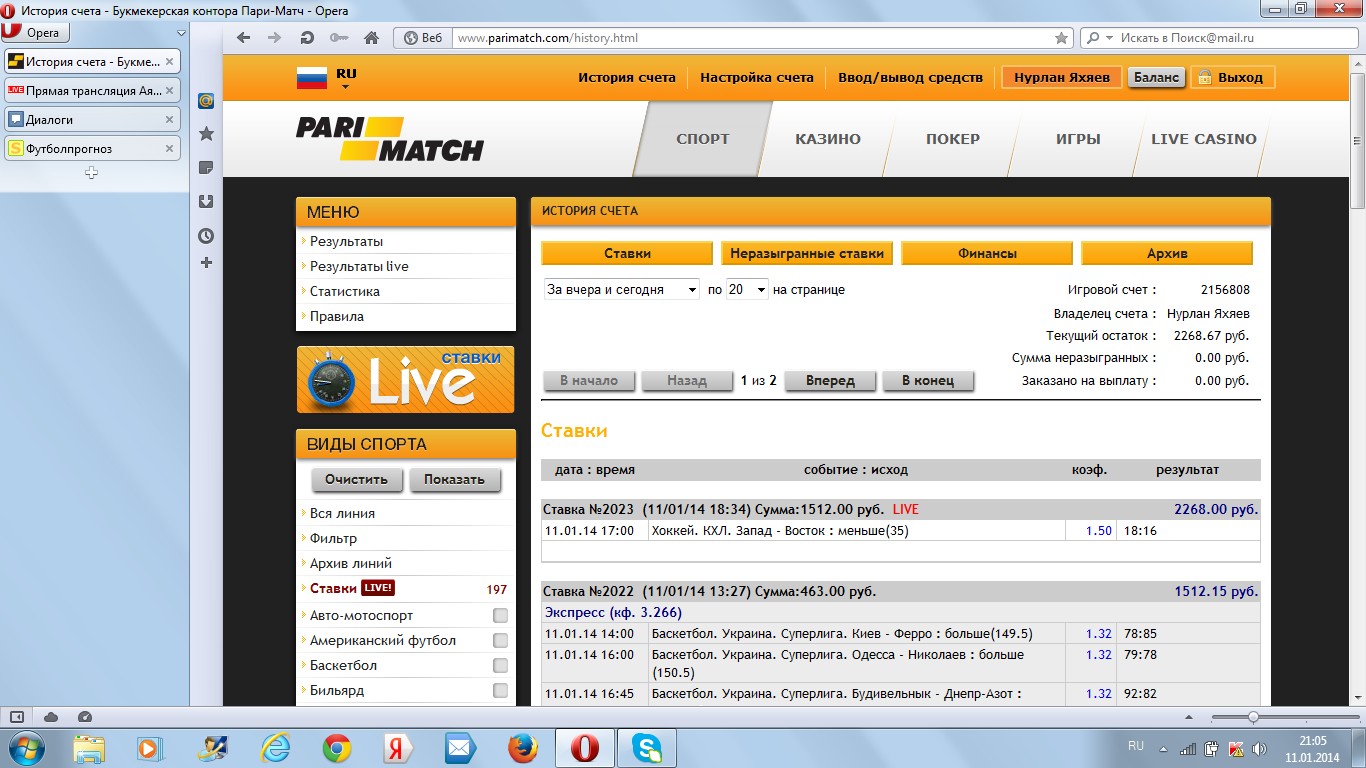Viewport: 1366px width, 768px height.
Task: Tick the Американский футбол checkbox
Action: point(500,641)
